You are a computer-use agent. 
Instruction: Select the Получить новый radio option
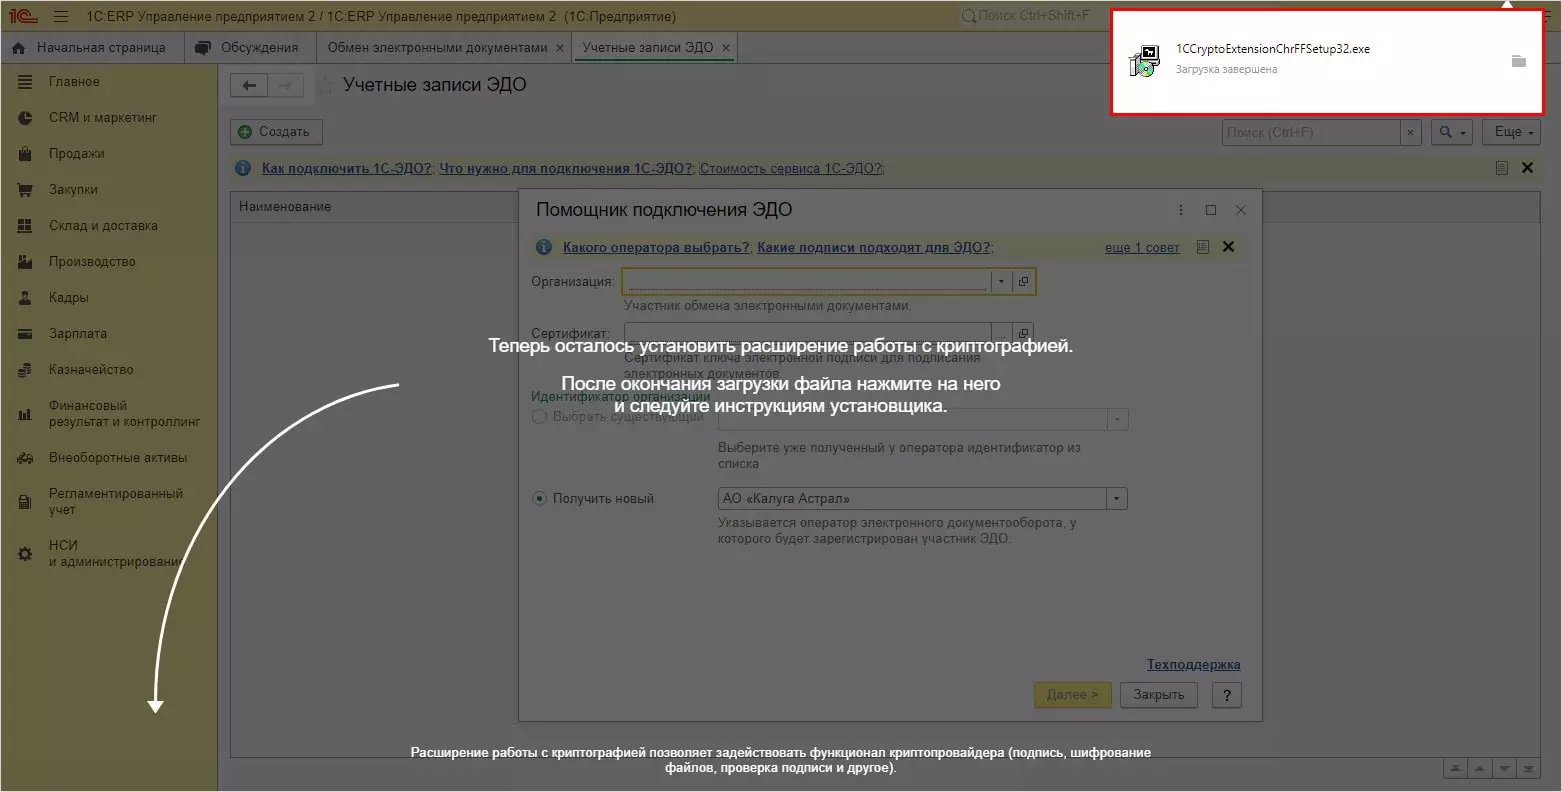540,498
